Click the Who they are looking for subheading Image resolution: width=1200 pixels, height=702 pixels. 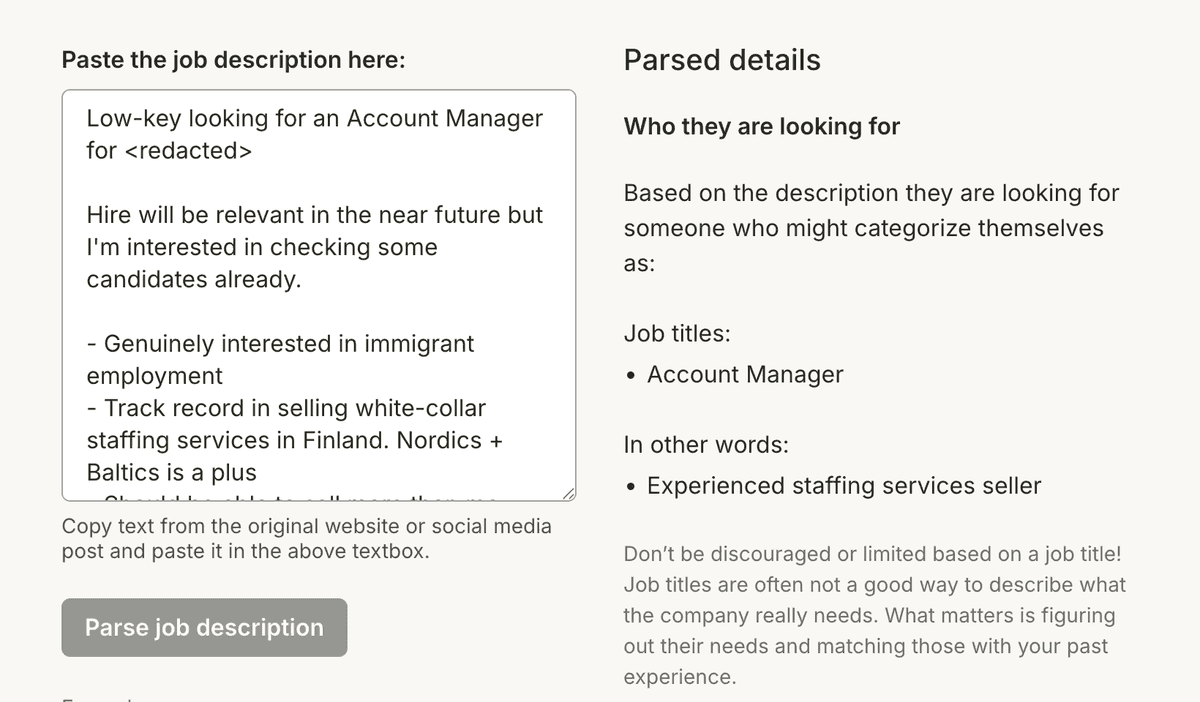tap(761, 127)
